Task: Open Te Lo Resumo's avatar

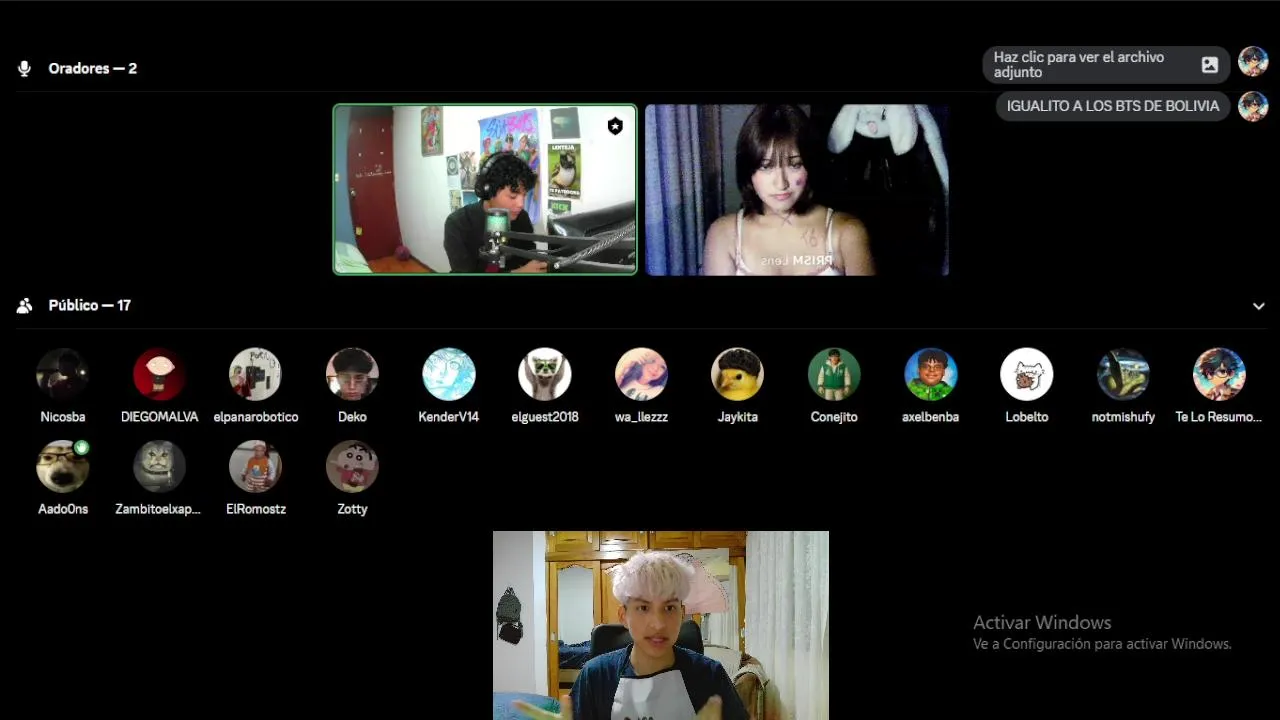Action: 1219,374
